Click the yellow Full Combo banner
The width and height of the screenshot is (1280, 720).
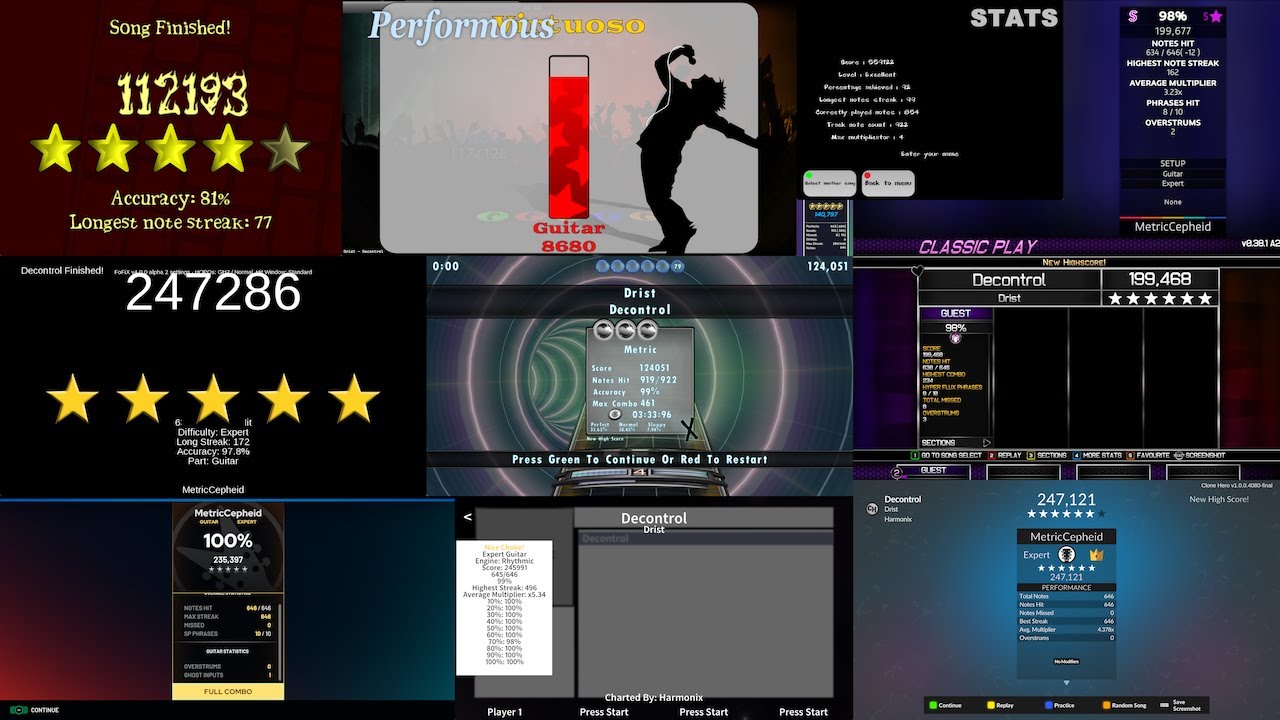[x=228, y=692]
